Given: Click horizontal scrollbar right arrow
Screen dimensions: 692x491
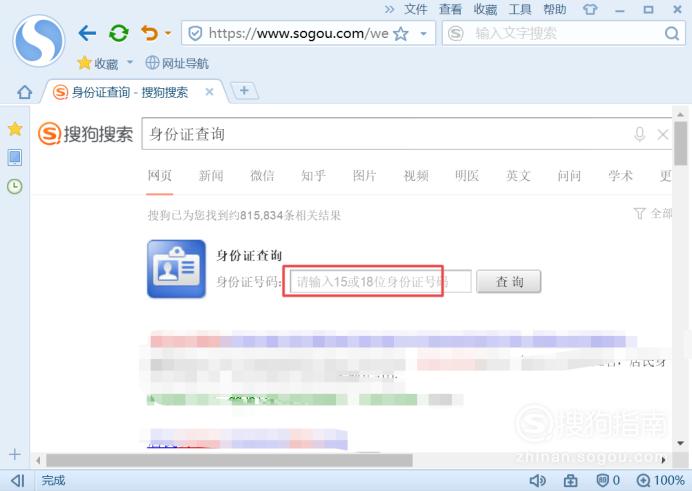Looking at the screenshot, I should pos(663,460).
